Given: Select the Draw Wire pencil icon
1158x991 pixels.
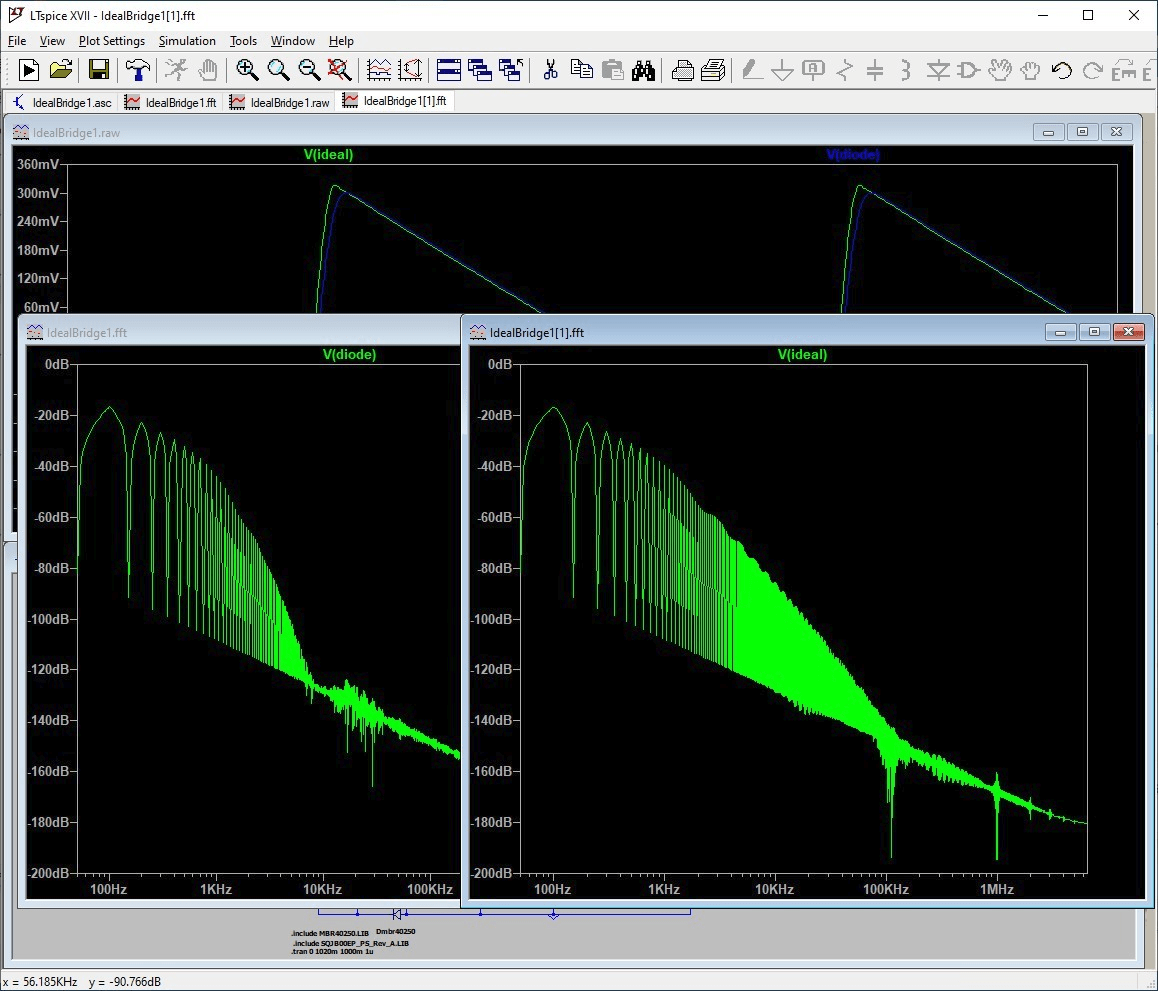Looking at the screenshot, I should point(751,70).
